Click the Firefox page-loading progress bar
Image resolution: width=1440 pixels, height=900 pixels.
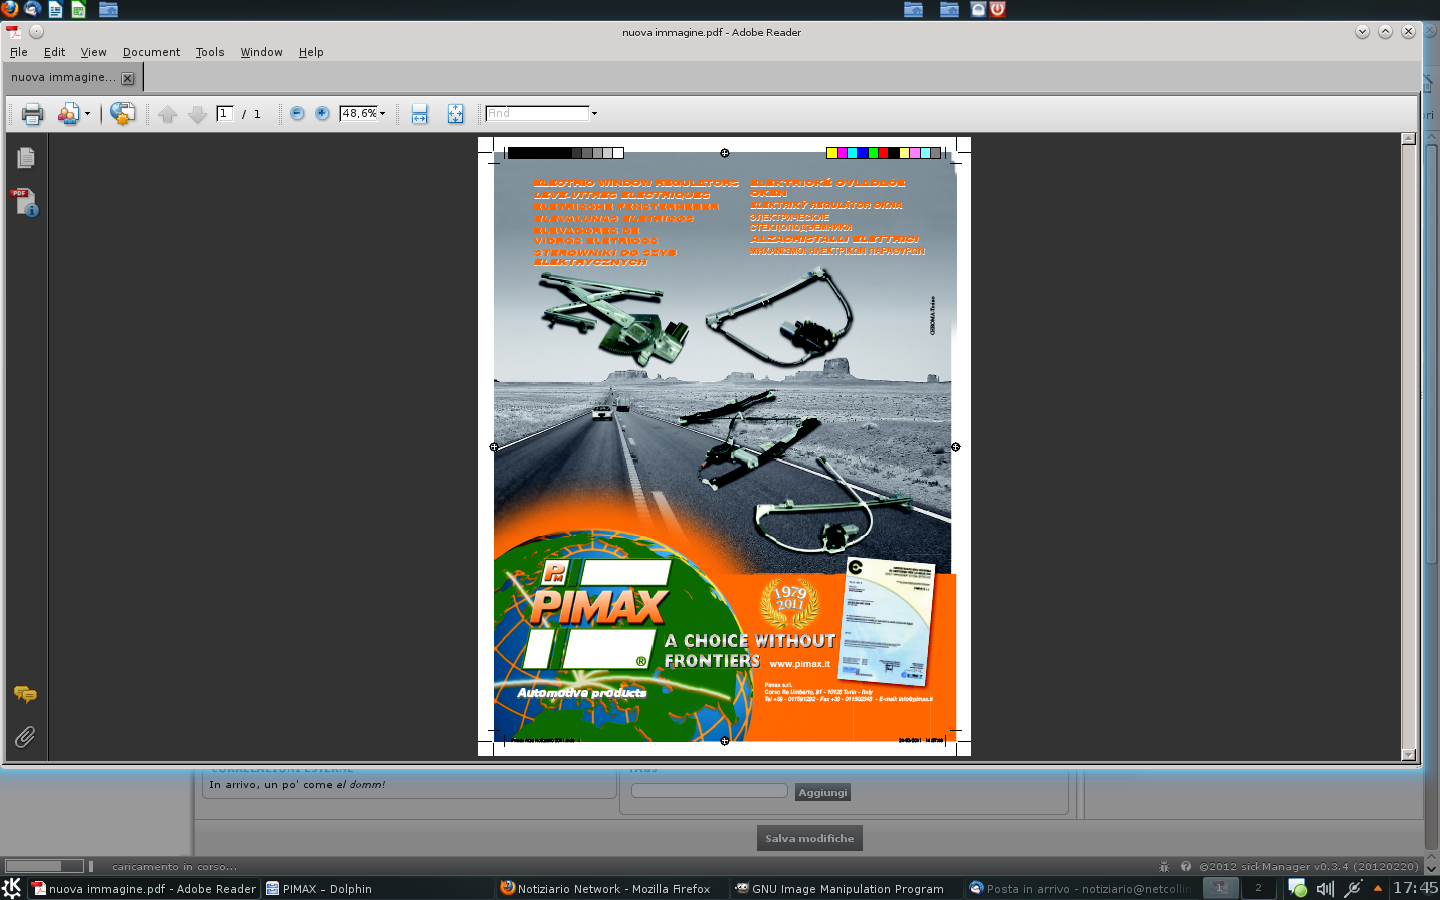point(45,866)
